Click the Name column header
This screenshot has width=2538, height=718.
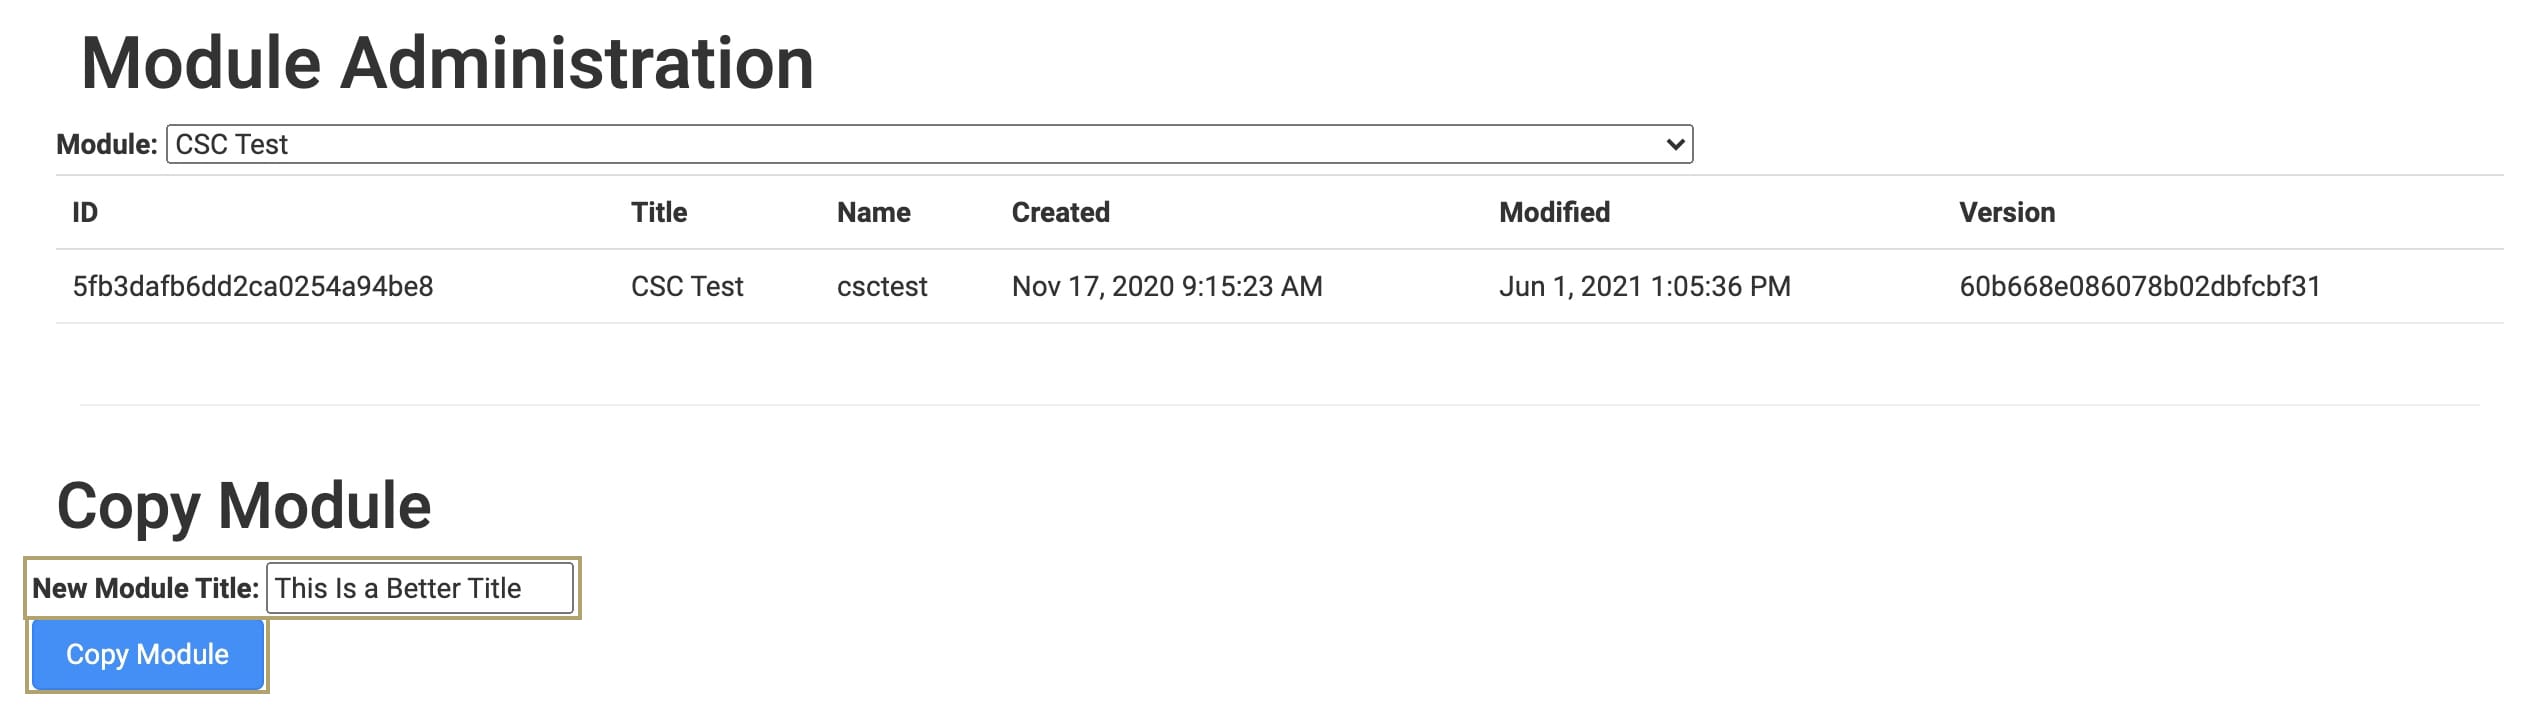point(873,212)
